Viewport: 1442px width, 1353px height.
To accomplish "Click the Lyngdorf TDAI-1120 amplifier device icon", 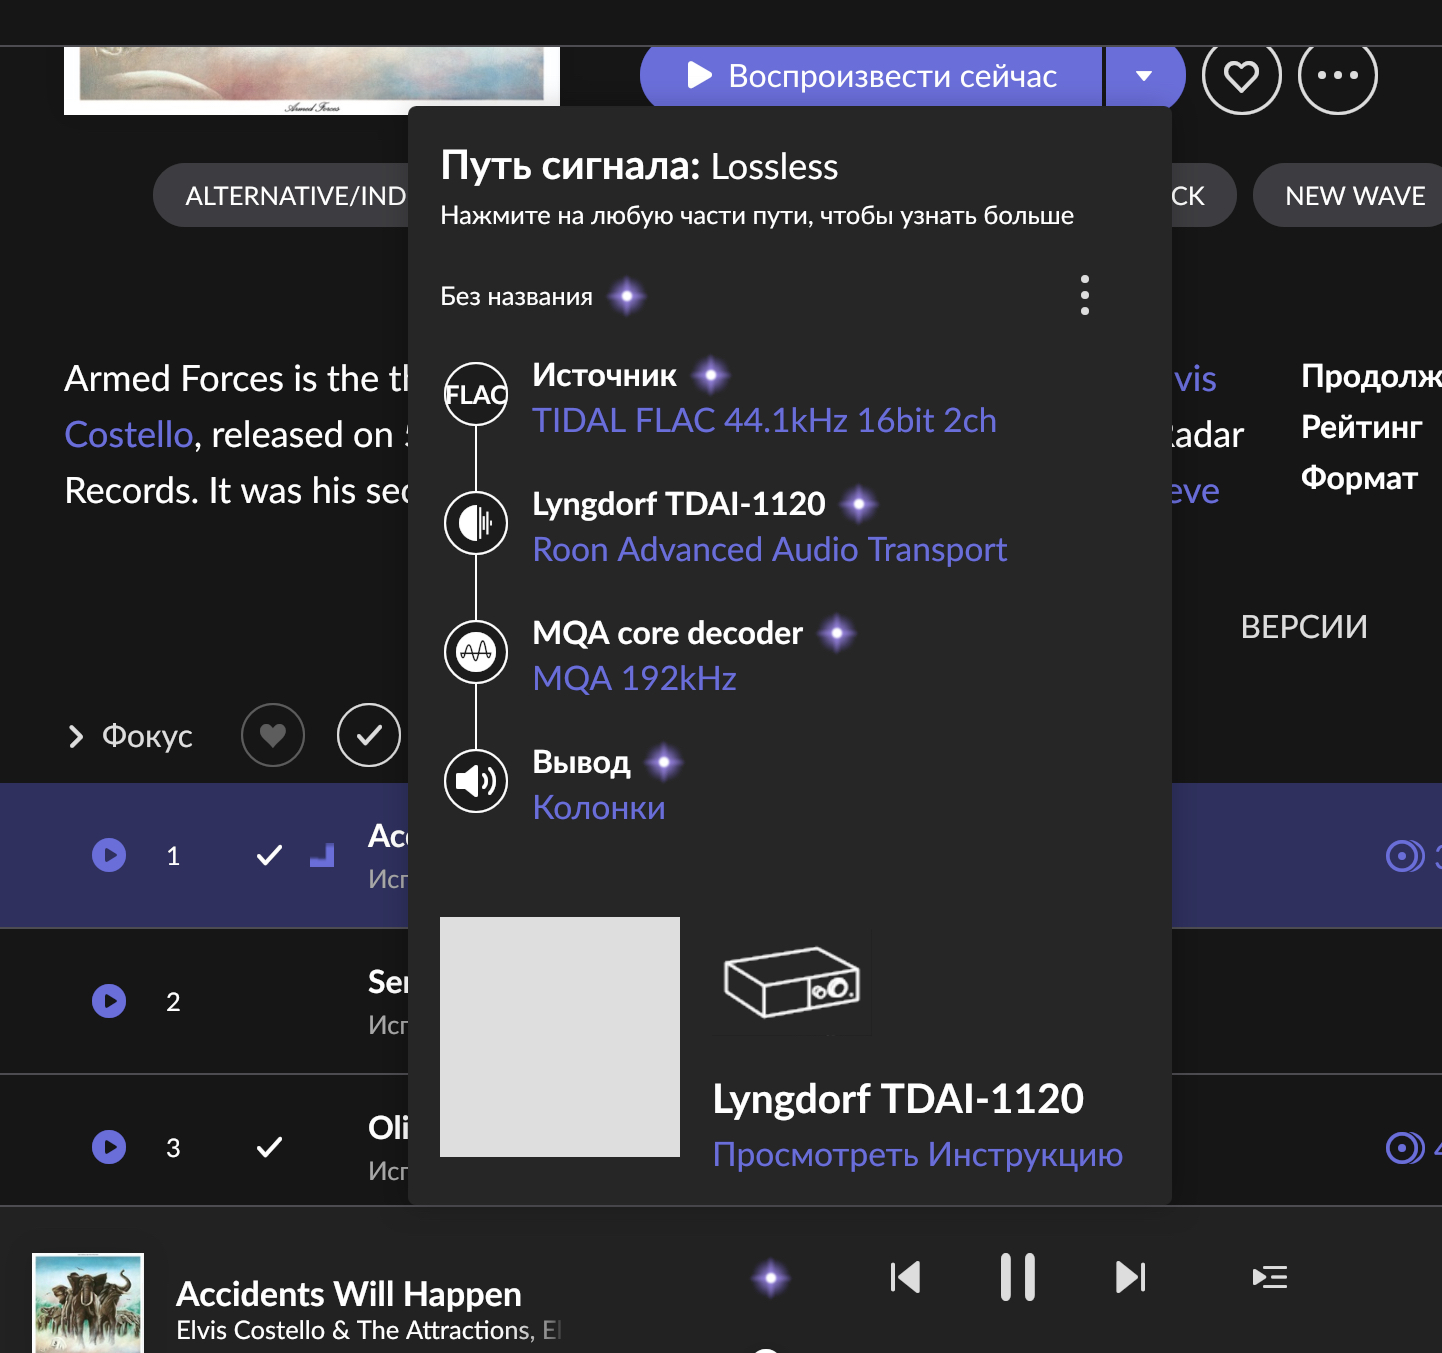I will click(791, 981).
